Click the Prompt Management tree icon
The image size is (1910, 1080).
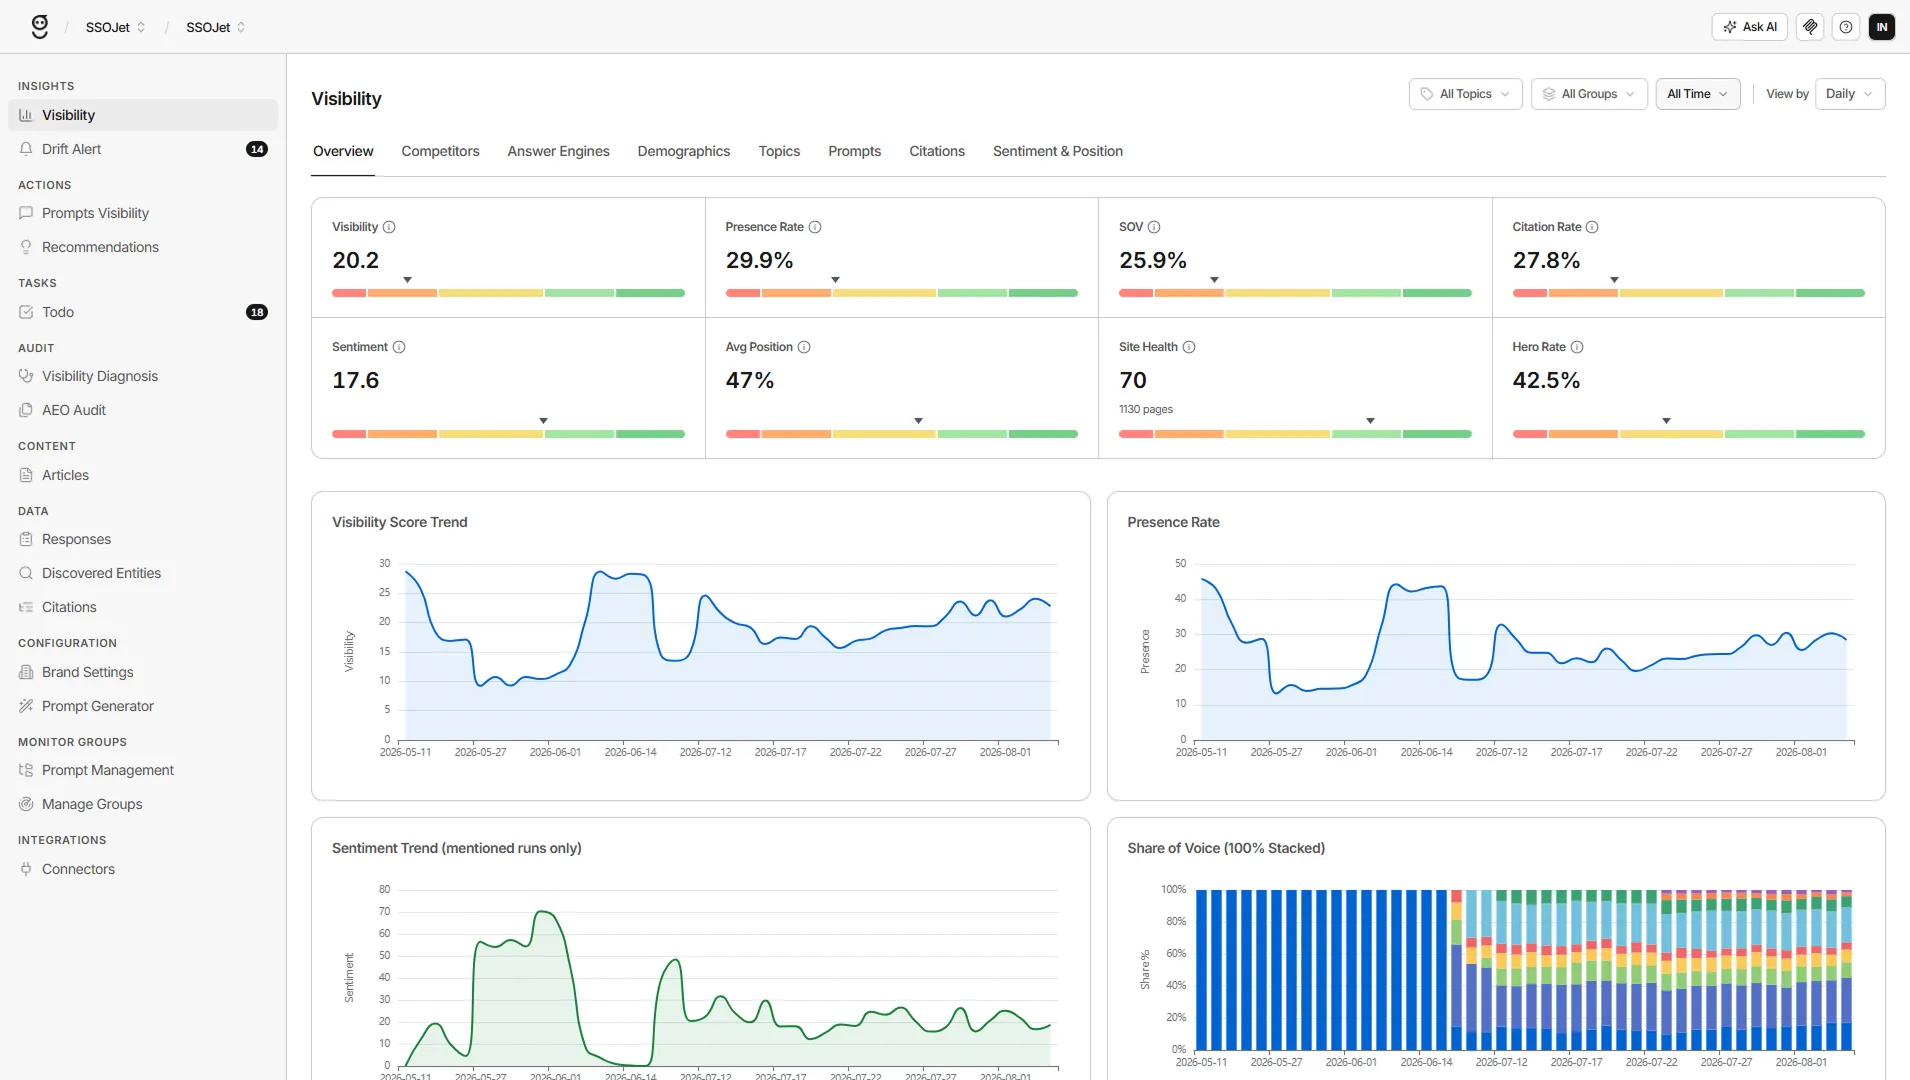(x=26, y=770)
